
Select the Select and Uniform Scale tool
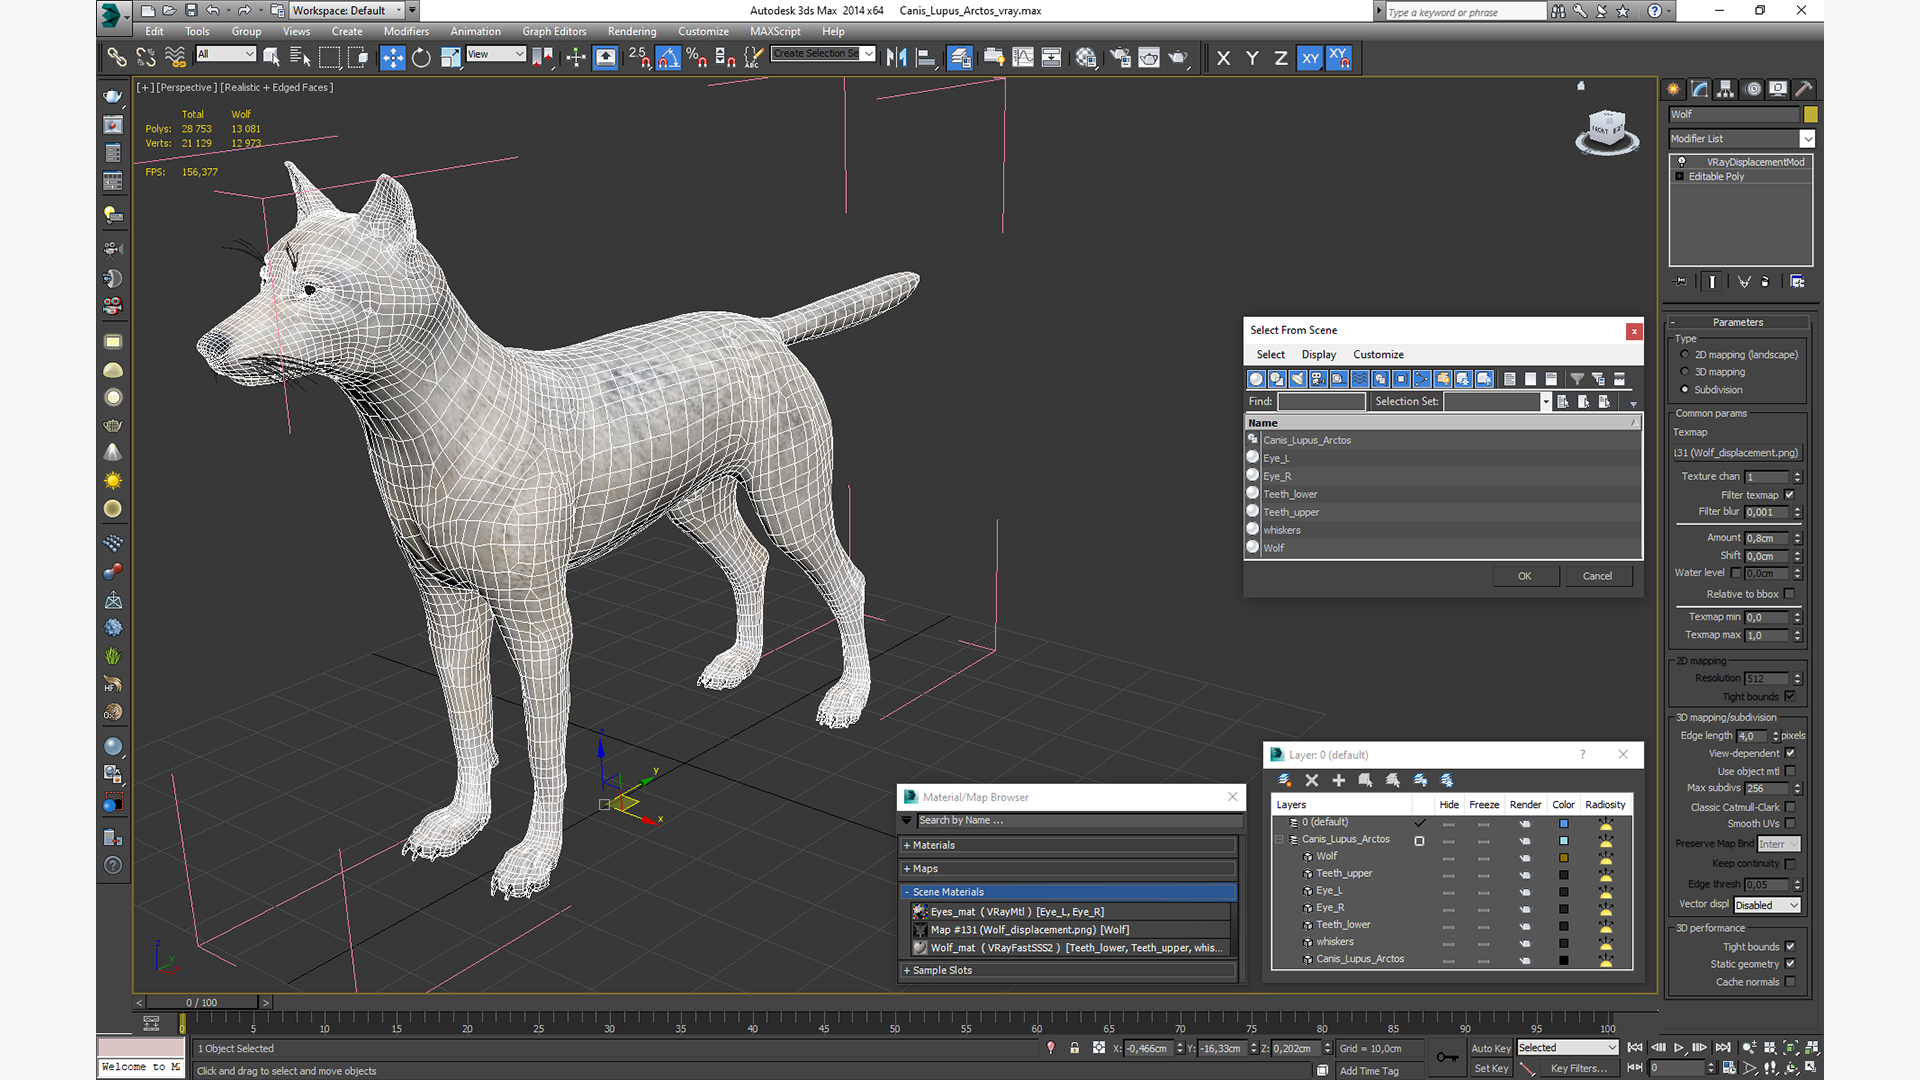[450, 58]
